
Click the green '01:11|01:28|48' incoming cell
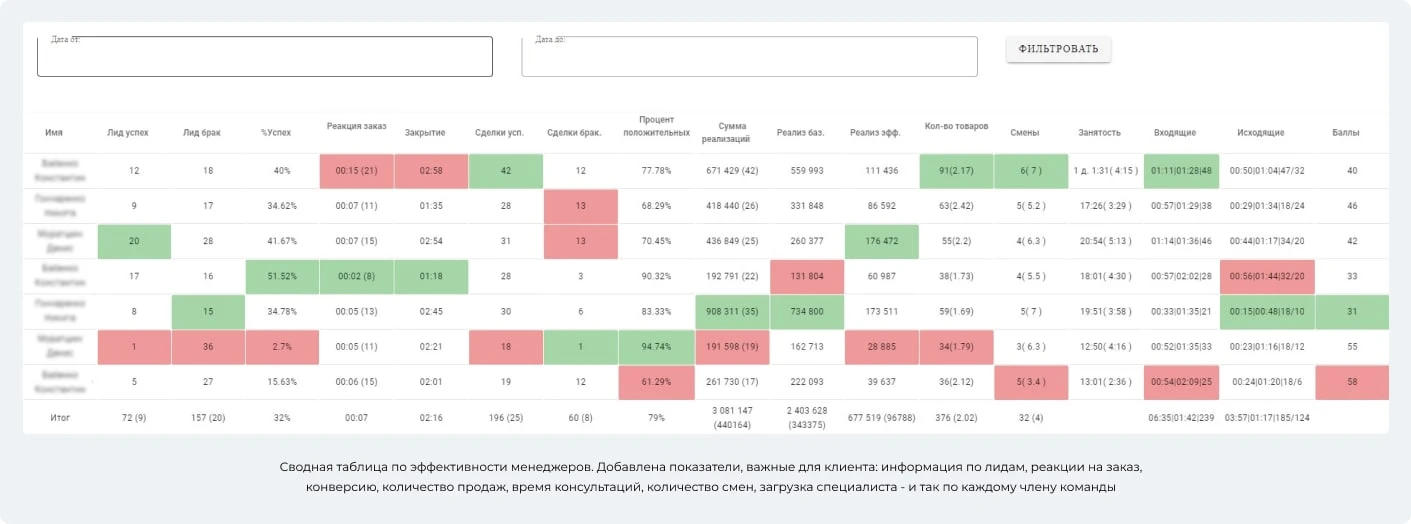[1181, 171]
